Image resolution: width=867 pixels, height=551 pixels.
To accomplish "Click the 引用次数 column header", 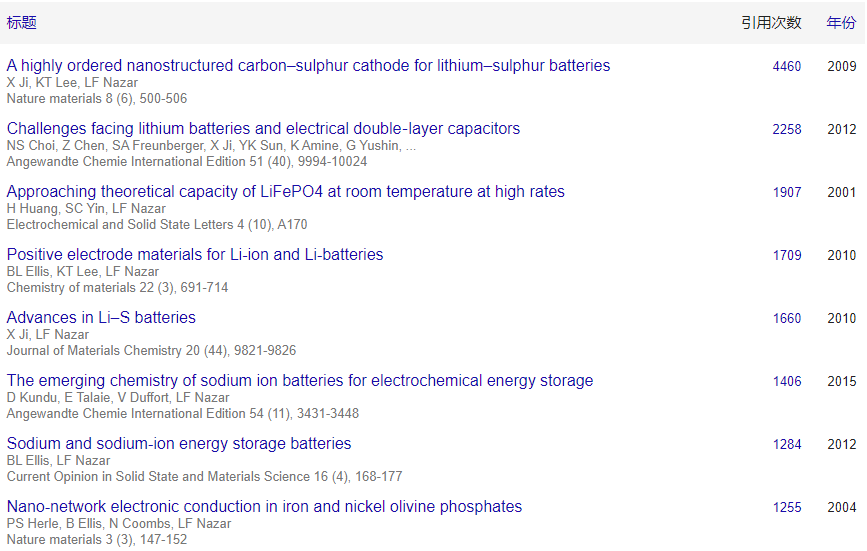I will 771,23.
